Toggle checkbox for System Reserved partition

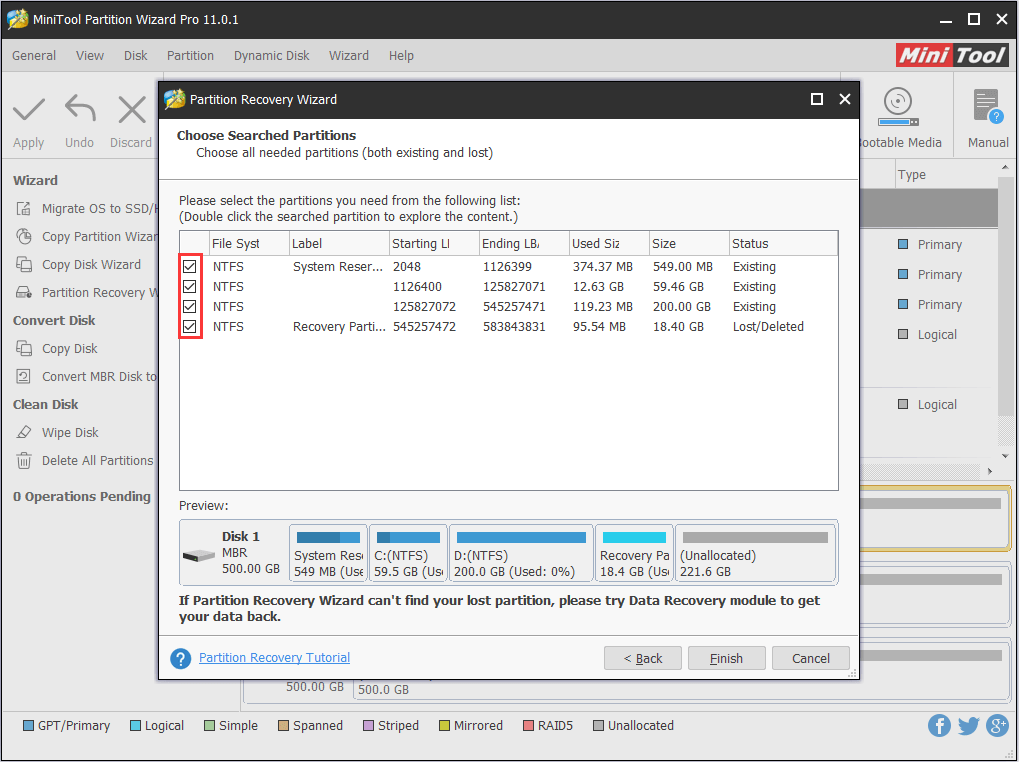click(x=190, y=266)
